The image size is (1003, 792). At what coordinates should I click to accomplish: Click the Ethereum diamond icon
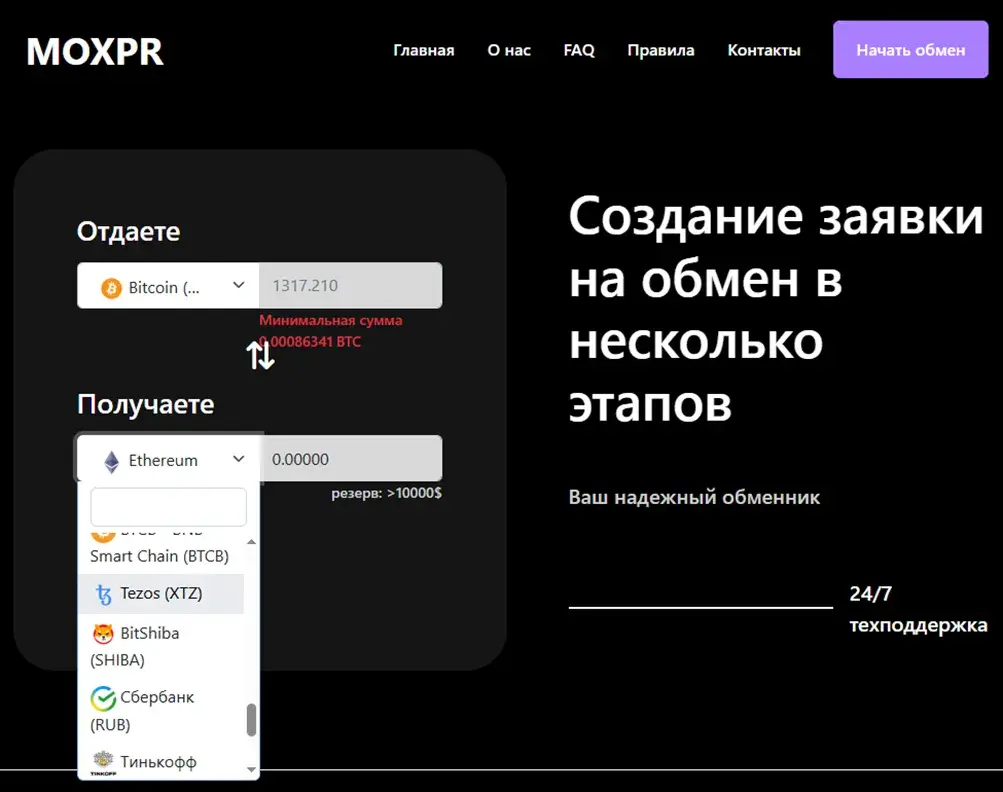pyautogui.click(x=111, y=461)
